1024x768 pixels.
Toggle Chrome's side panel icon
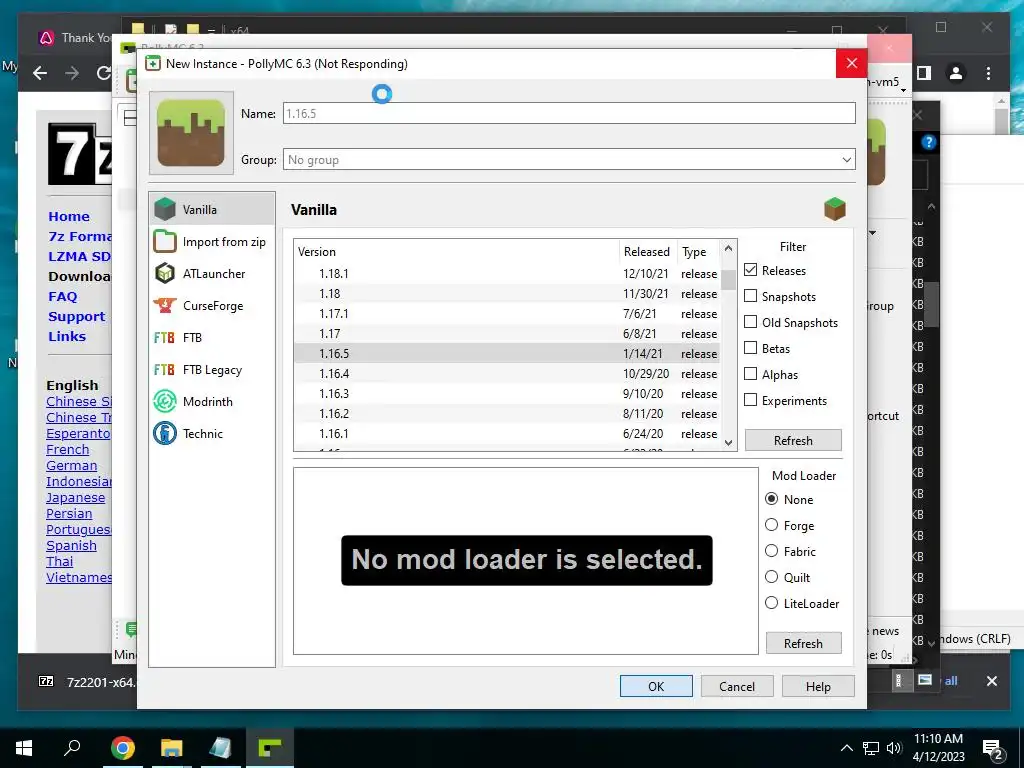click(x=924, y=73)
